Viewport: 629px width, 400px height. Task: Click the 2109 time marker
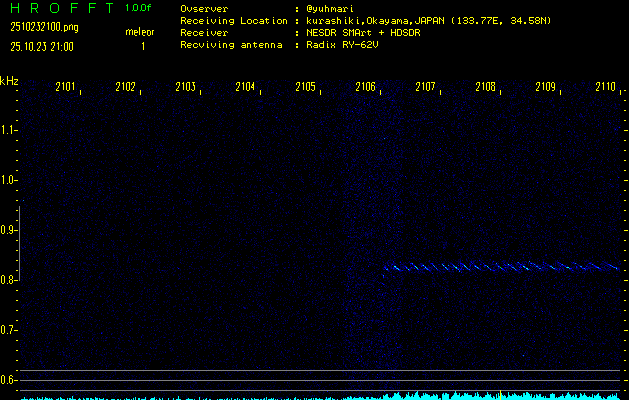[546, 87]
